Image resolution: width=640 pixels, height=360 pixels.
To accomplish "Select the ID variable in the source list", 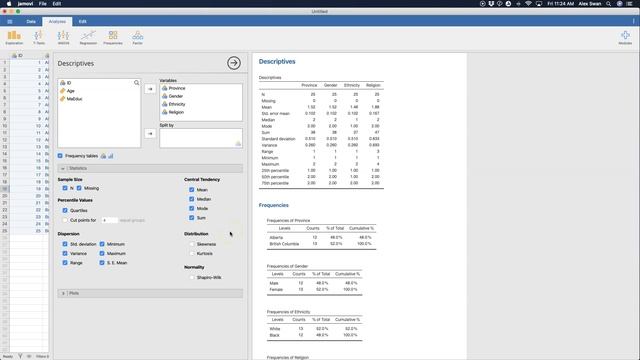I will coord(69,83).
